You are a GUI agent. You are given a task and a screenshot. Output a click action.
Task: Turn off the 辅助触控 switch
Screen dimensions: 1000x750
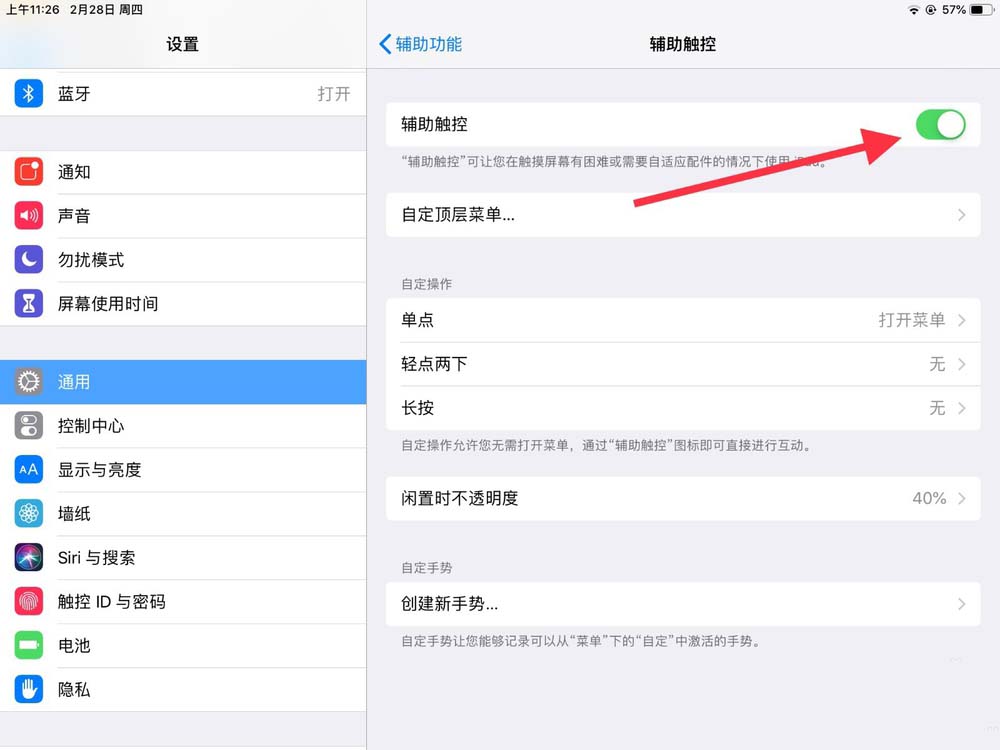(x=940, y=125)
